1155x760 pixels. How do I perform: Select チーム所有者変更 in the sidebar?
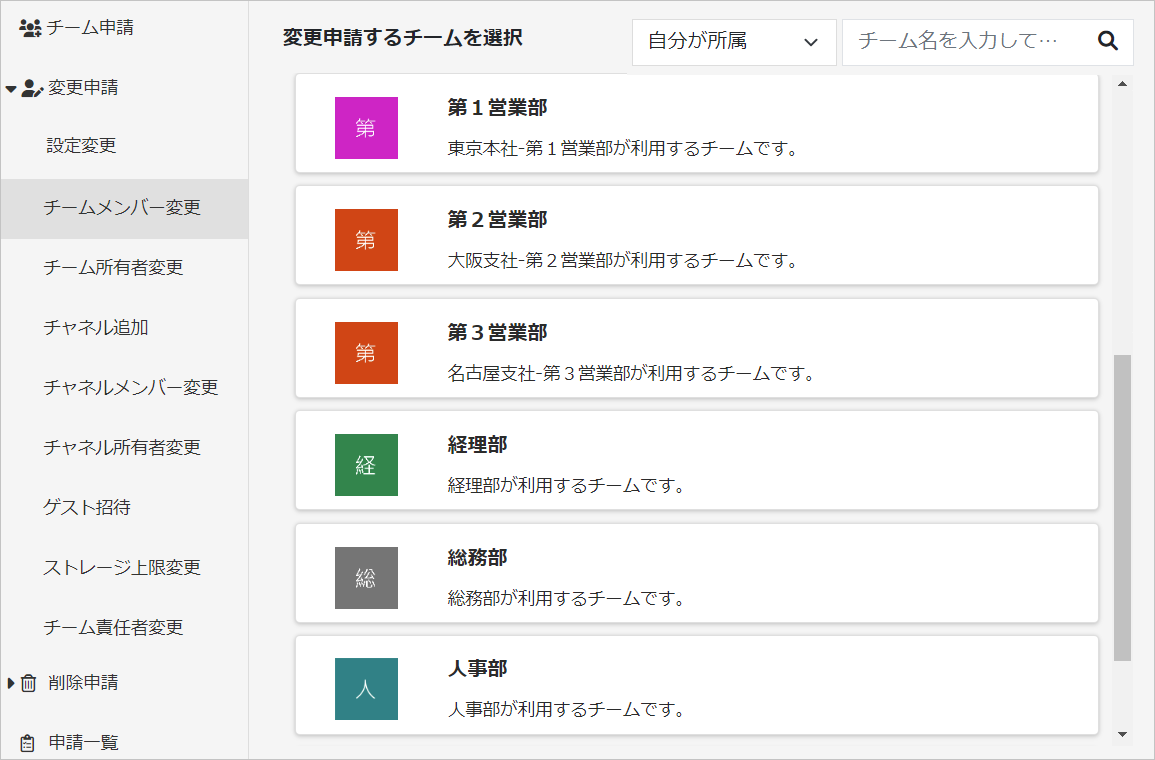(x=113, y=267)
